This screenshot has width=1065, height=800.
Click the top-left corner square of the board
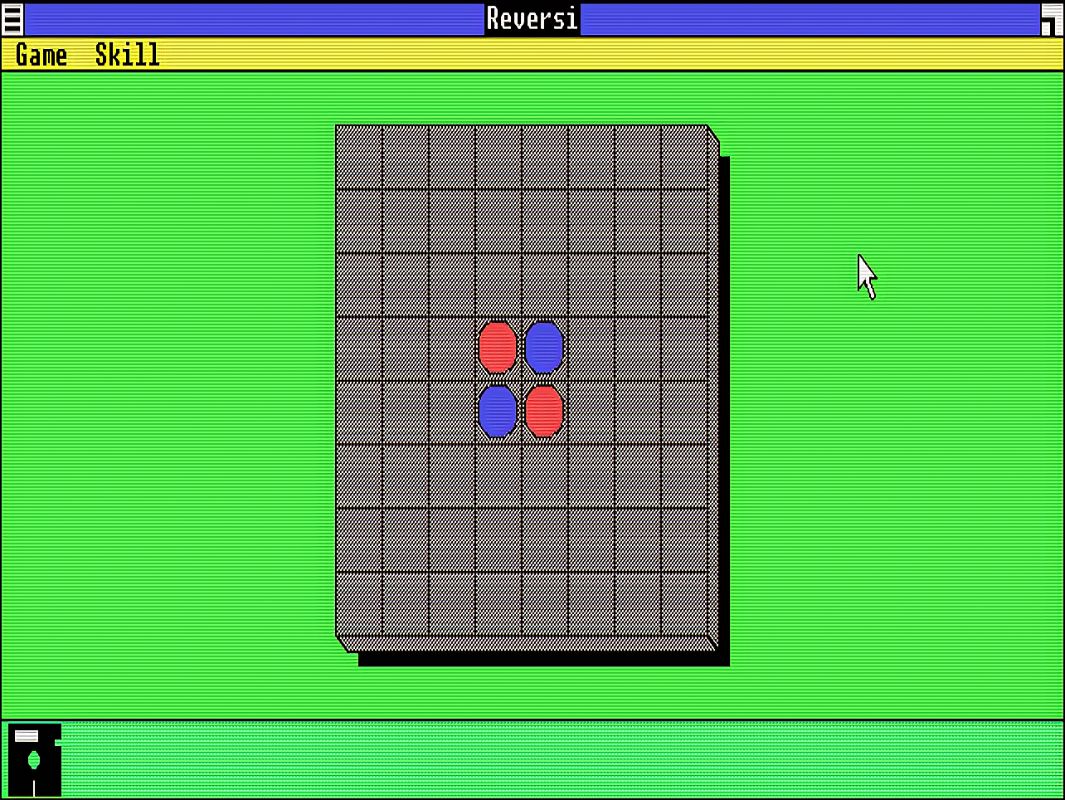point(360,155)
